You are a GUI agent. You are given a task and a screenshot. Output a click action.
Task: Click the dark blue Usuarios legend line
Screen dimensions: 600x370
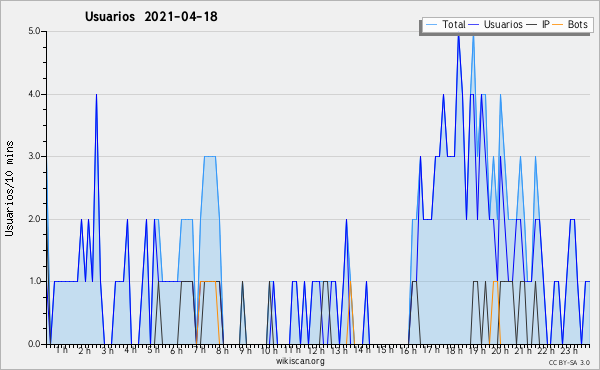coord(474,25)
